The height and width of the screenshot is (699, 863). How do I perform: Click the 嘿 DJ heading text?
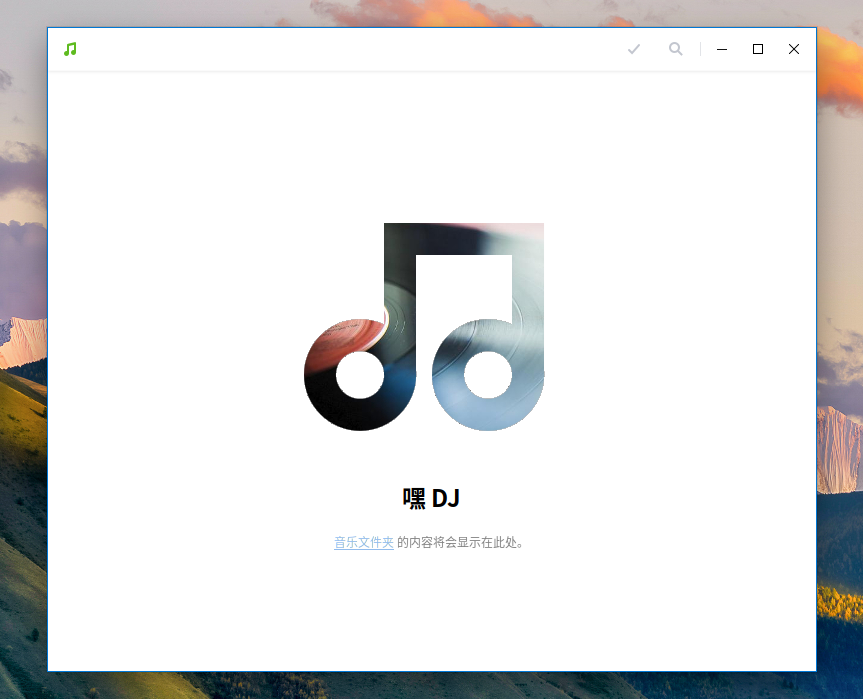431,499
